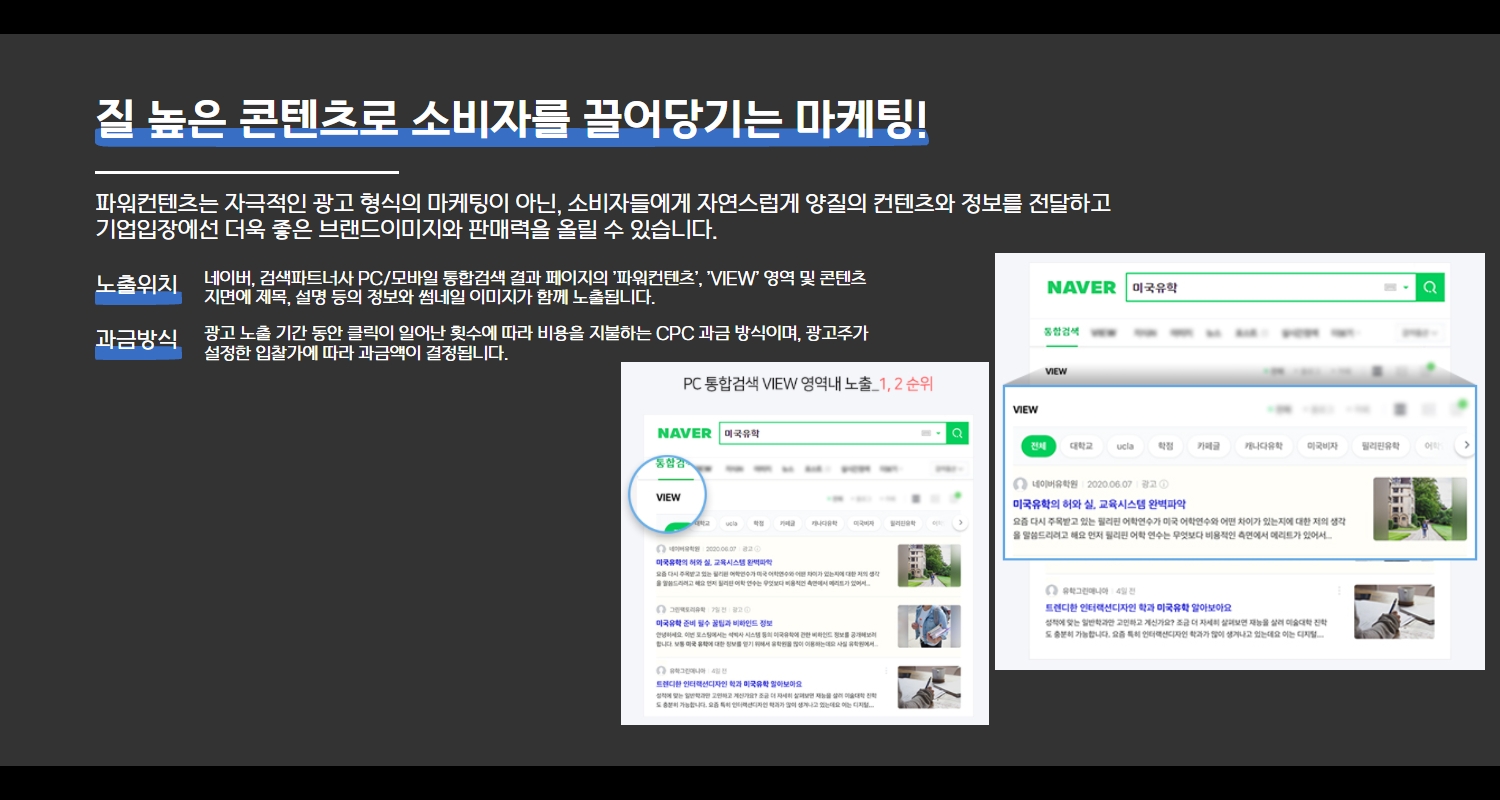Click the 2020.06.07 date in the enlarged panel

pos(1110,484)
